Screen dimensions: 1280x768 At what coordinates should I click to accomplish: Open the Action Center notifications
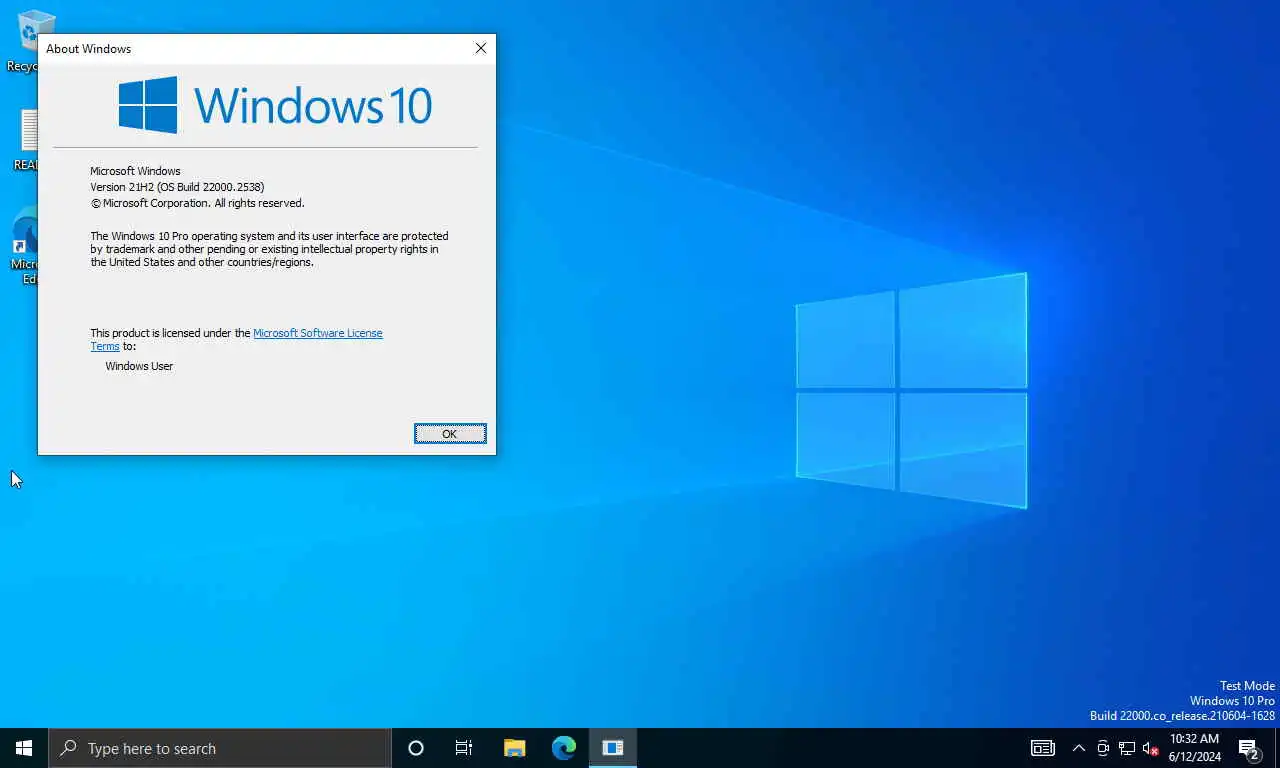pos(1249,748)
